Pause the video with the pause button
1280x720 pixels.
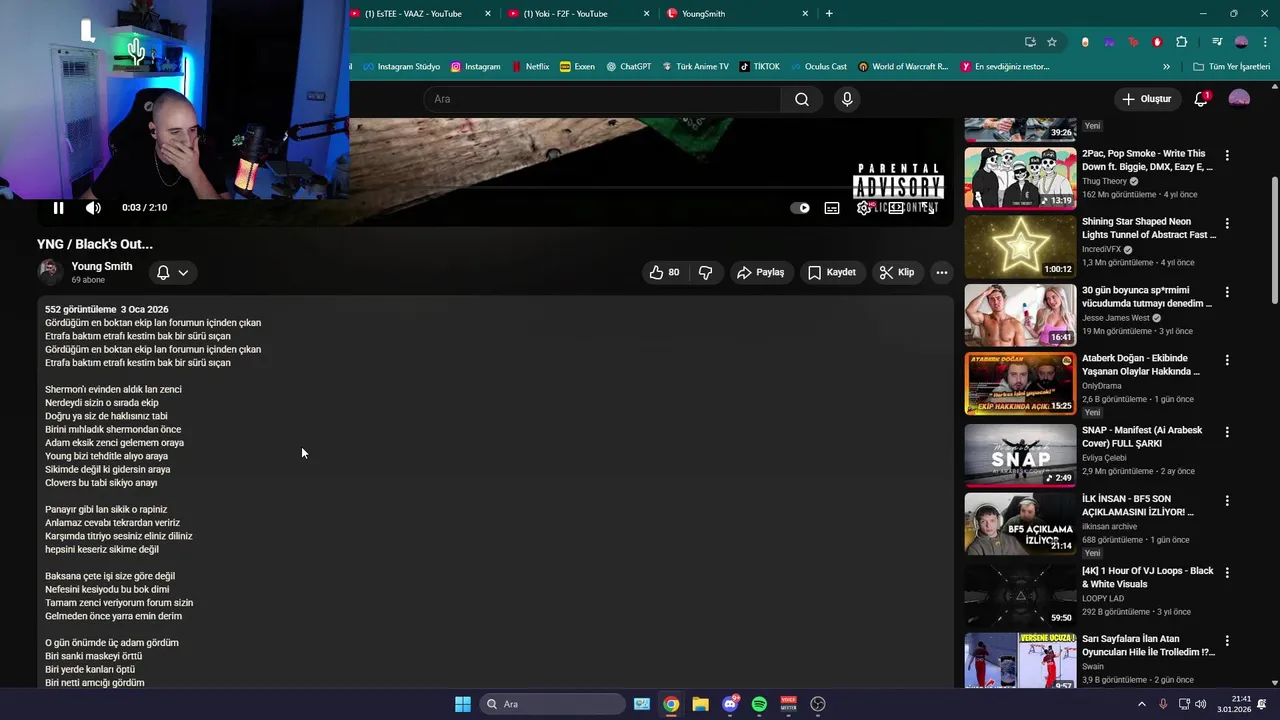pyautogui.click(x=58, y=208)
